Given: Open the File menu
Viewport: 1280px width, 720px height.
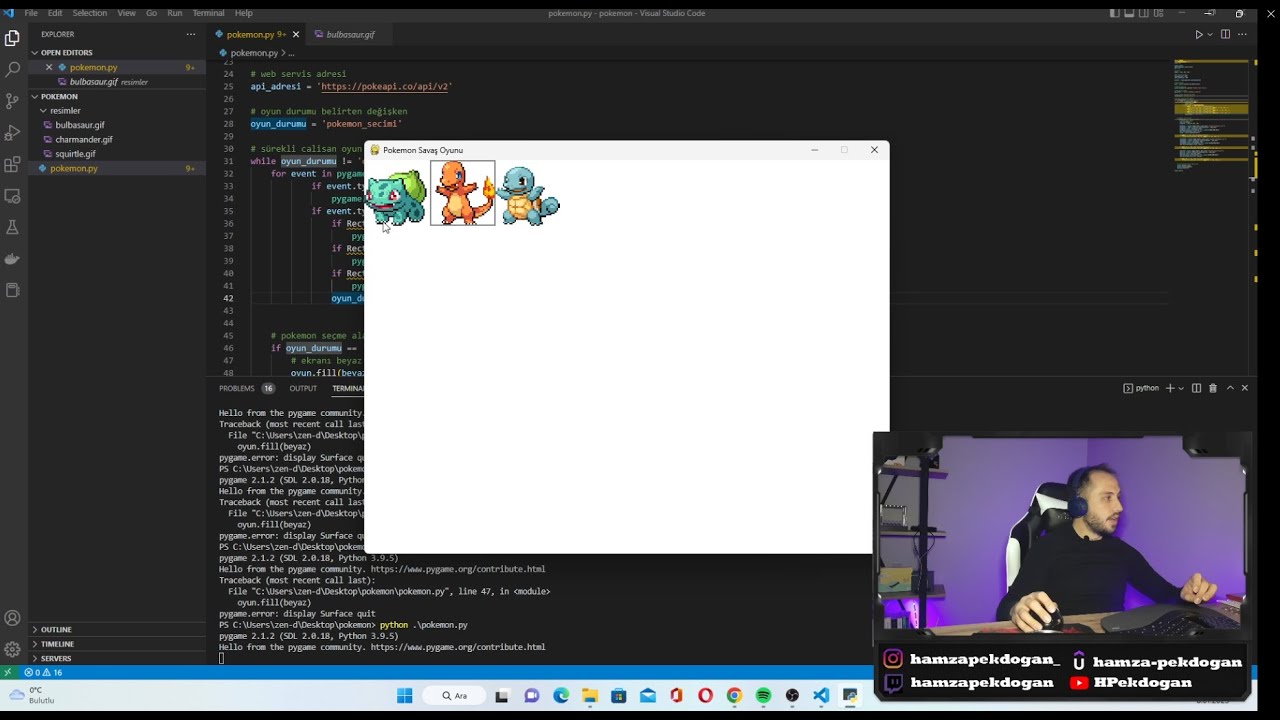Looking at the screenshot, I should 31,13.
